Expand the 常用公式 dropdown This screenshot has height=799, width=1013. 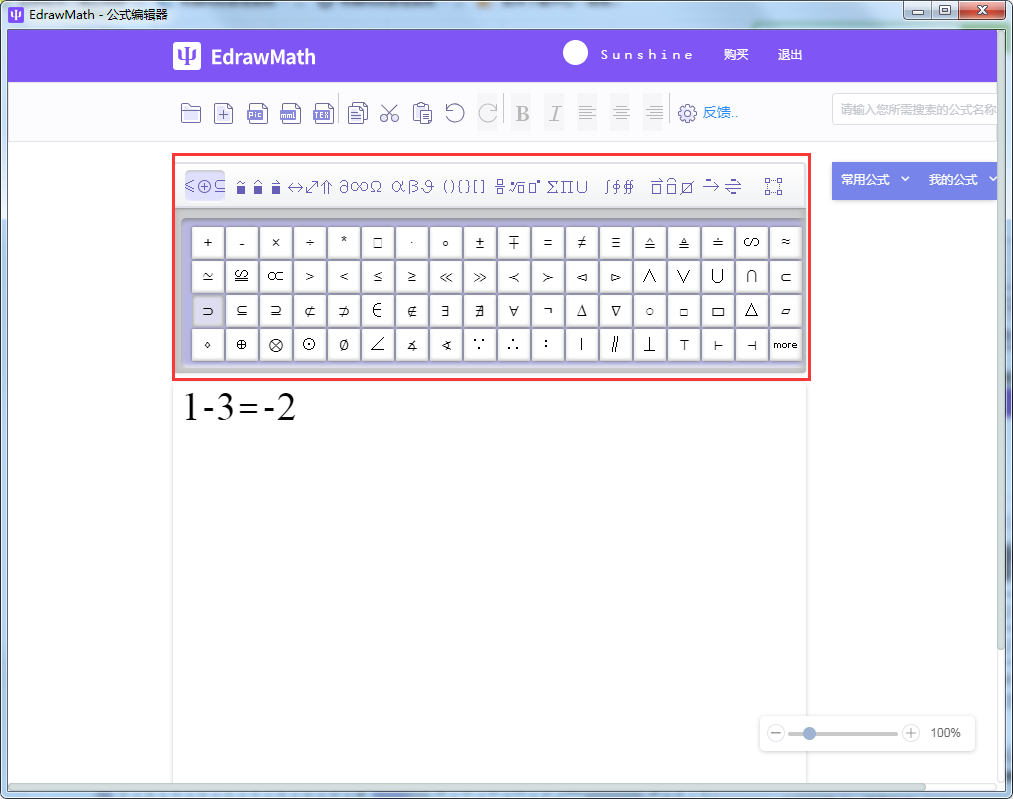tap(875, 180)
